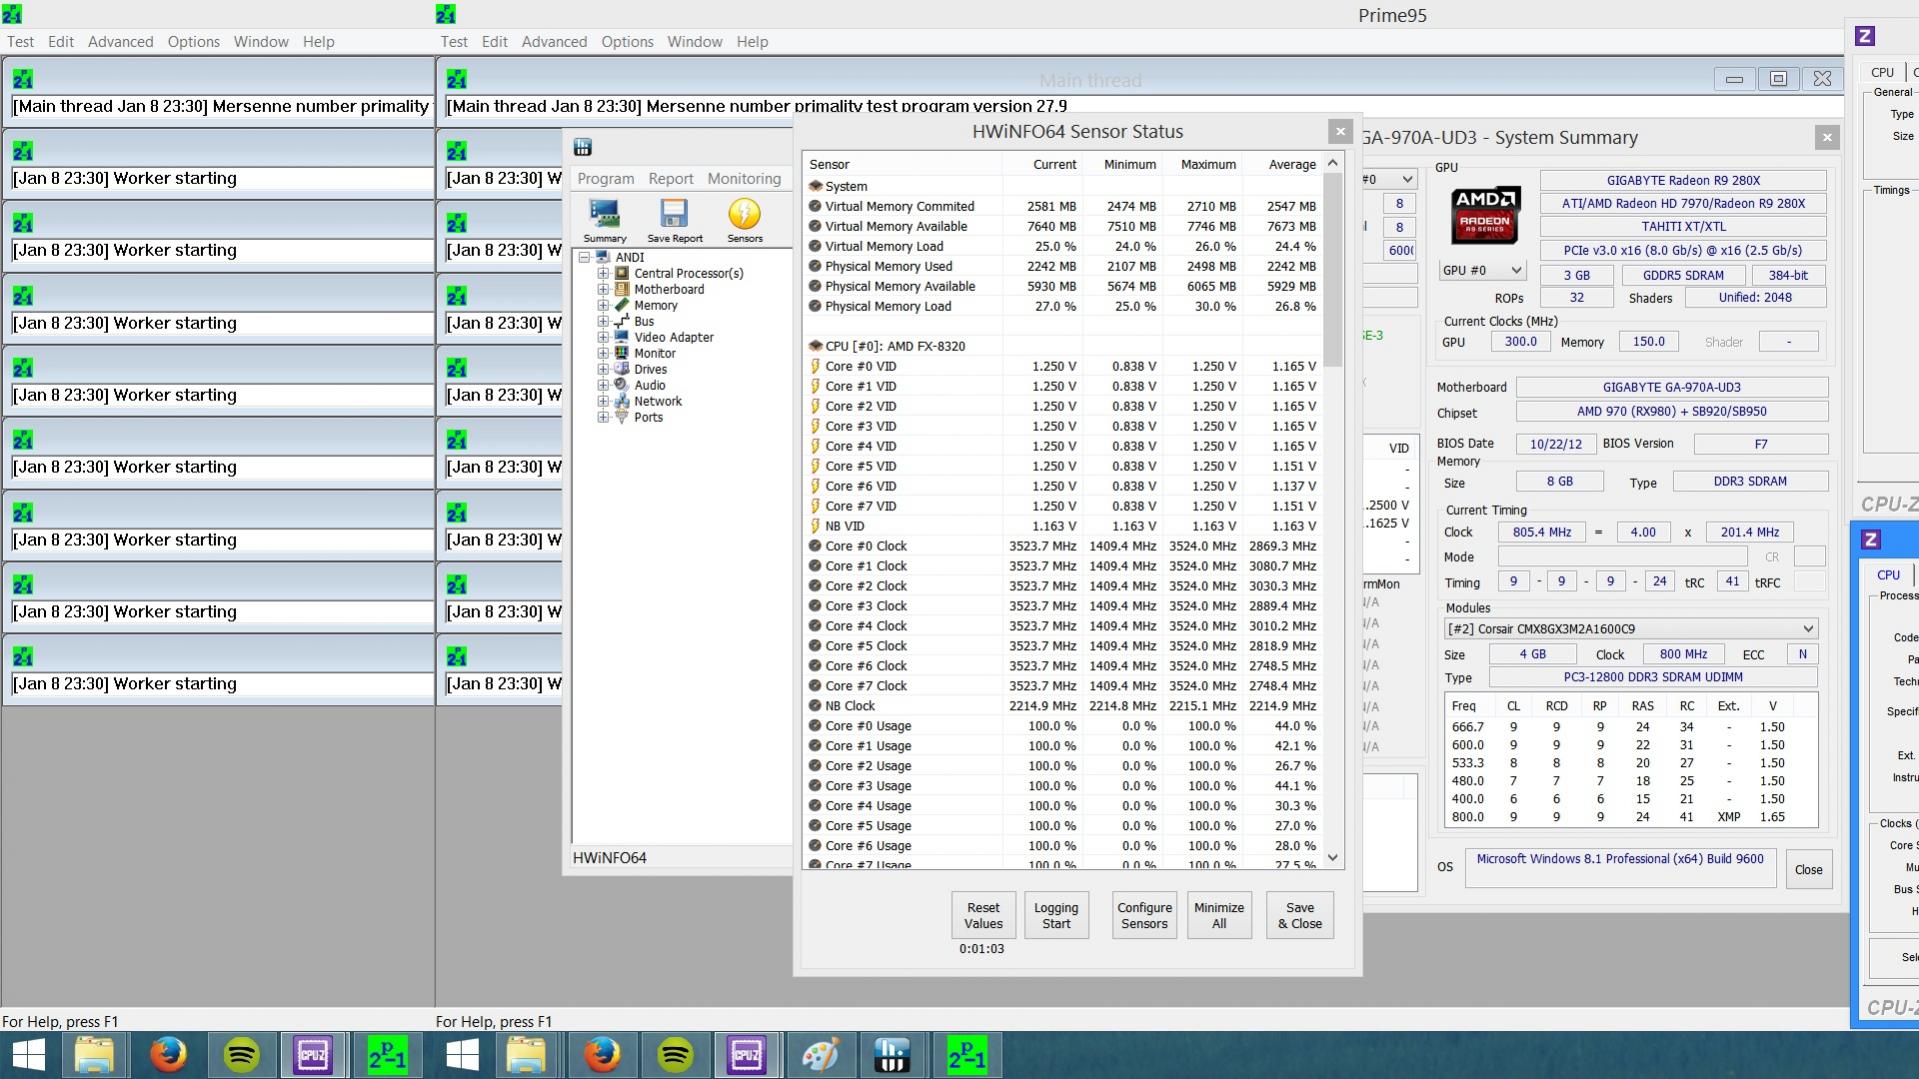1919x1079 pixels.
Task: Expand the Video Adapter tree node
Action: [x=603, y=337]
